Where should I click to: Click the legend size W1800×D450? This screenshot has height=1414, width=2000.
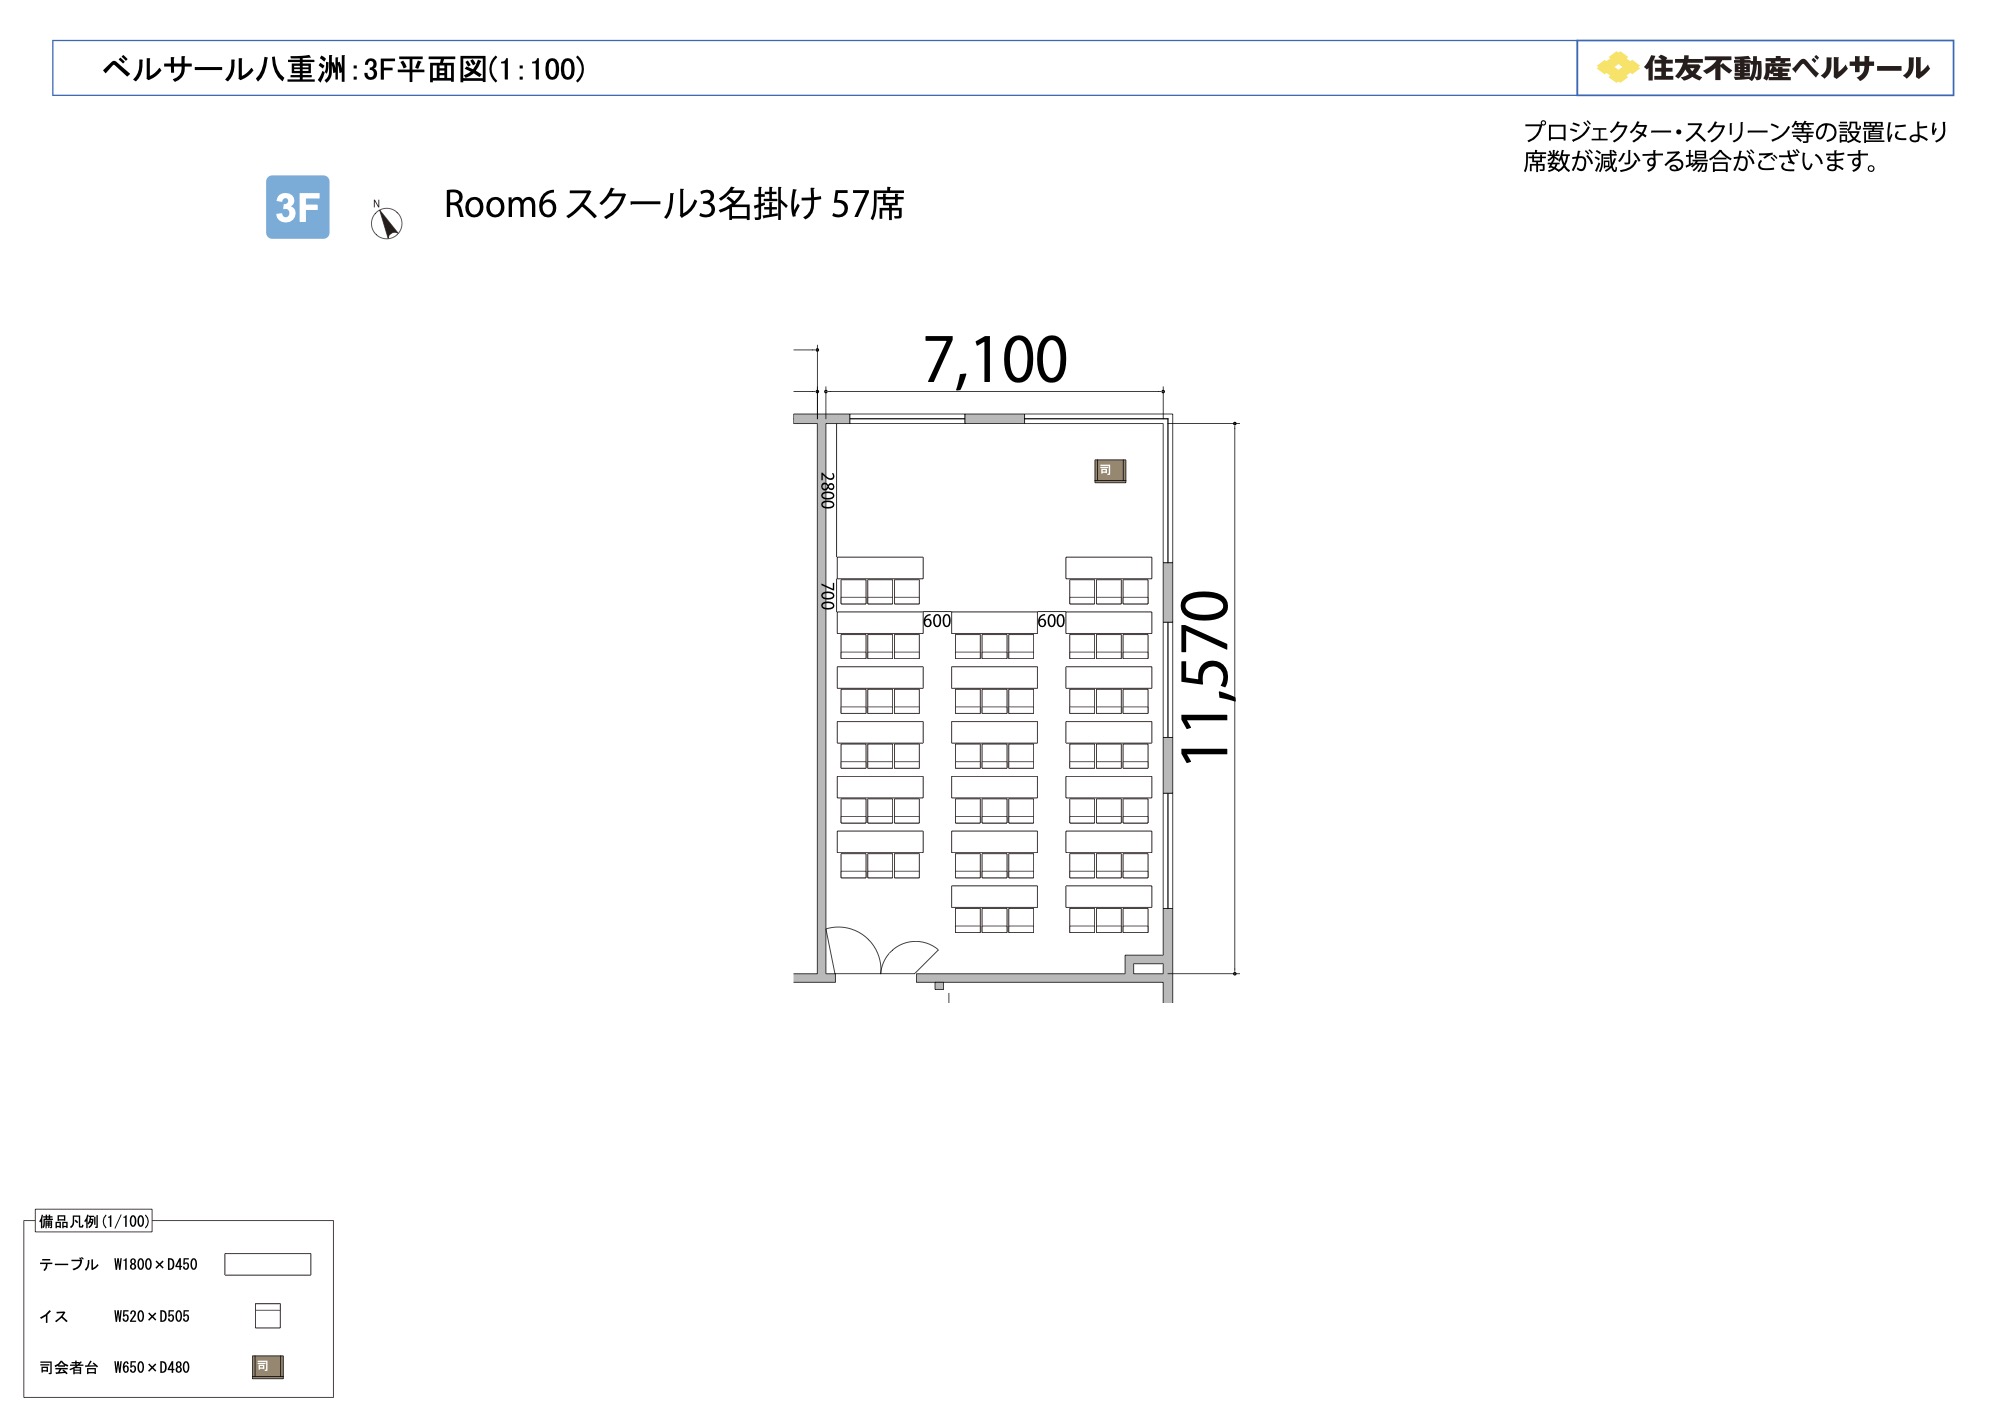coord(156,1265)
